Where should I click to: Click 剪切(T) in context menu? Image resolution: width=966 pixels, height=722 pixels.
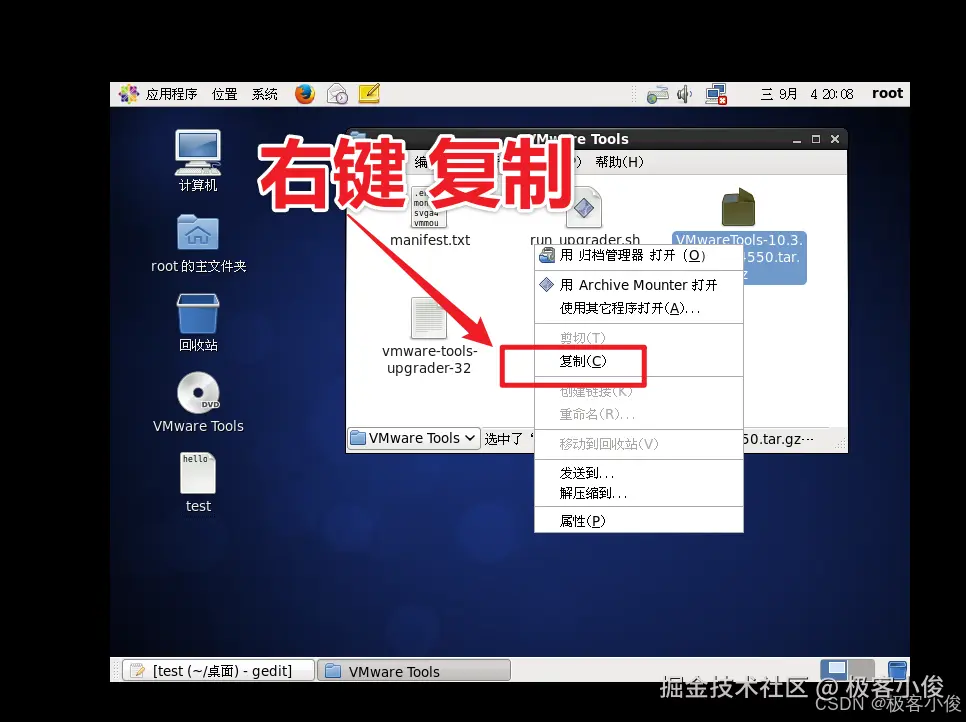coord(638,338)
